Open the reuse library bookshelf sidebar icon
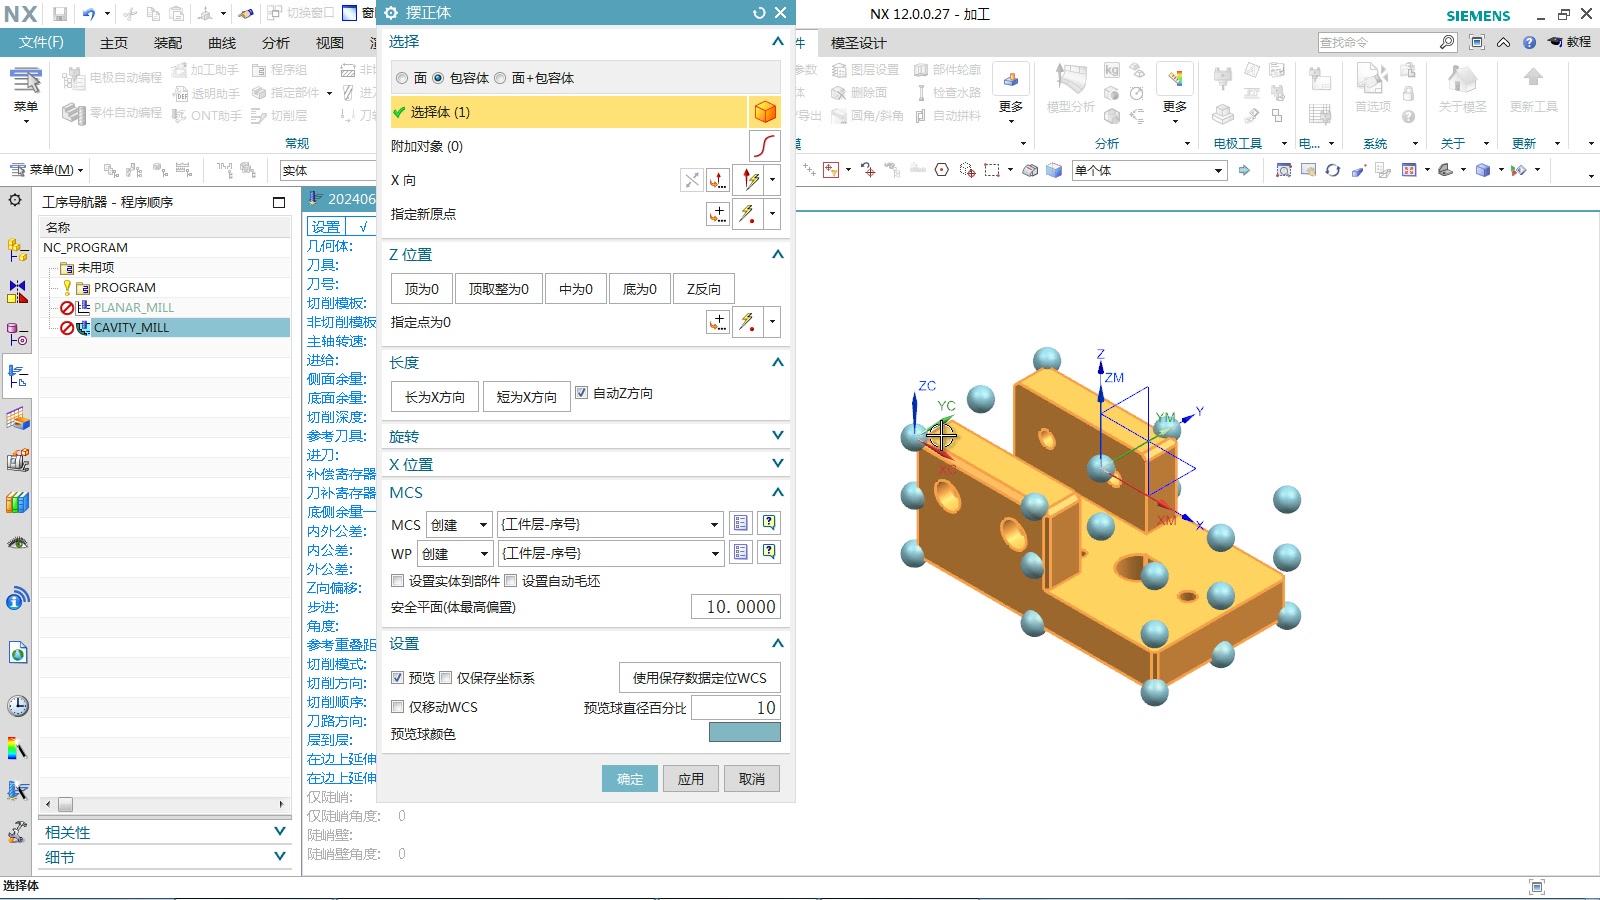 click(18, 502)
